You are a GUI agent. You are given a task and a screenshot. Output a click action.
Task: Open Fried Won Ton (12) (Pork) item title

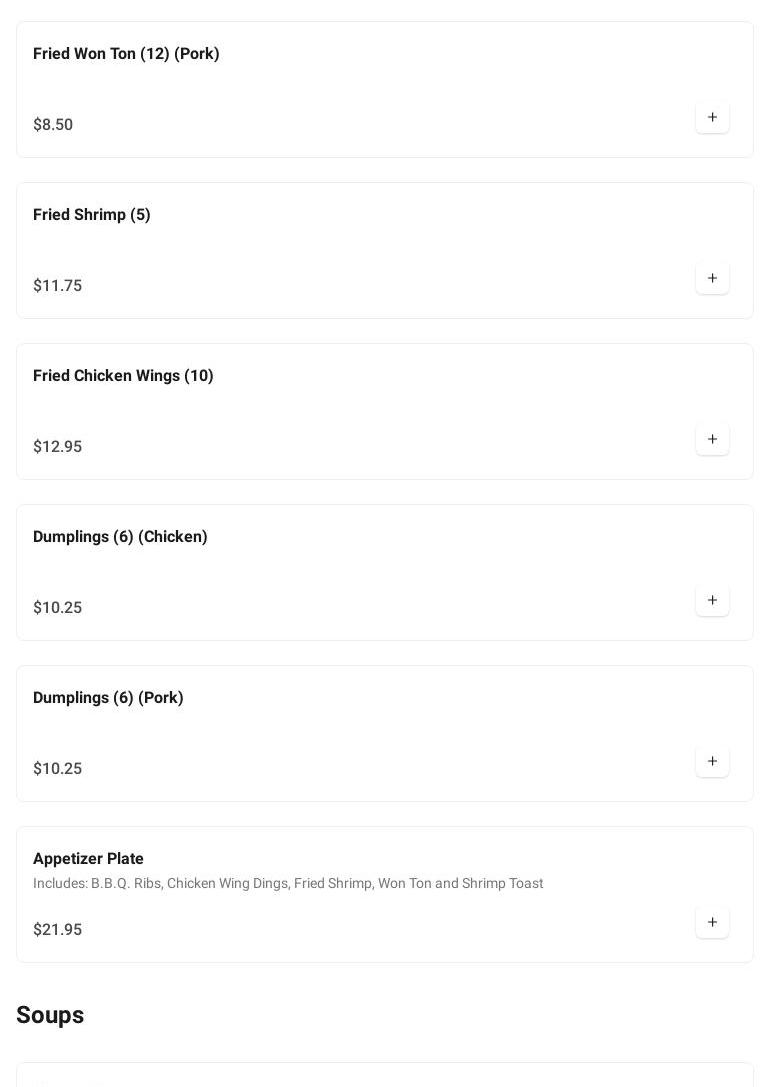(126, 53)
